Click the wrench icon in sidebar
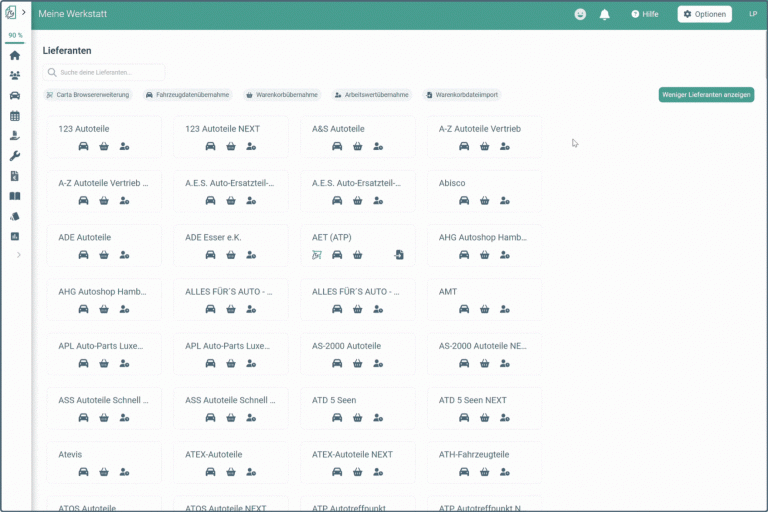The height and width of the screenshot is (512, 768). 15,156
